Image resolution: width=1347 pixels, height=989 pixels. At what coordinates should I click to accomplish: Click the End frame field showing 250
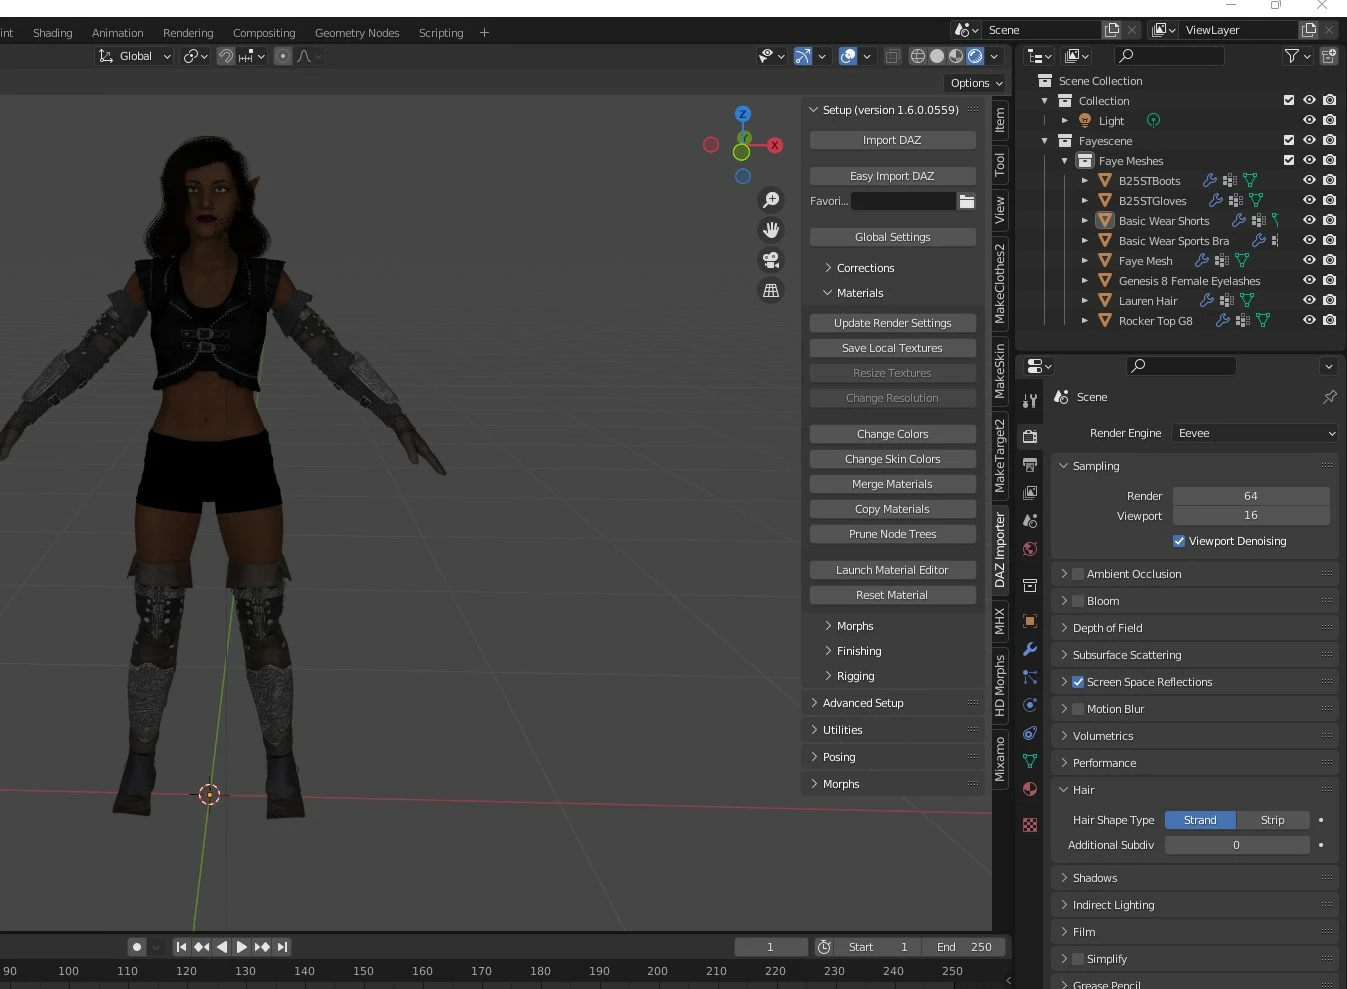[966, 947]
